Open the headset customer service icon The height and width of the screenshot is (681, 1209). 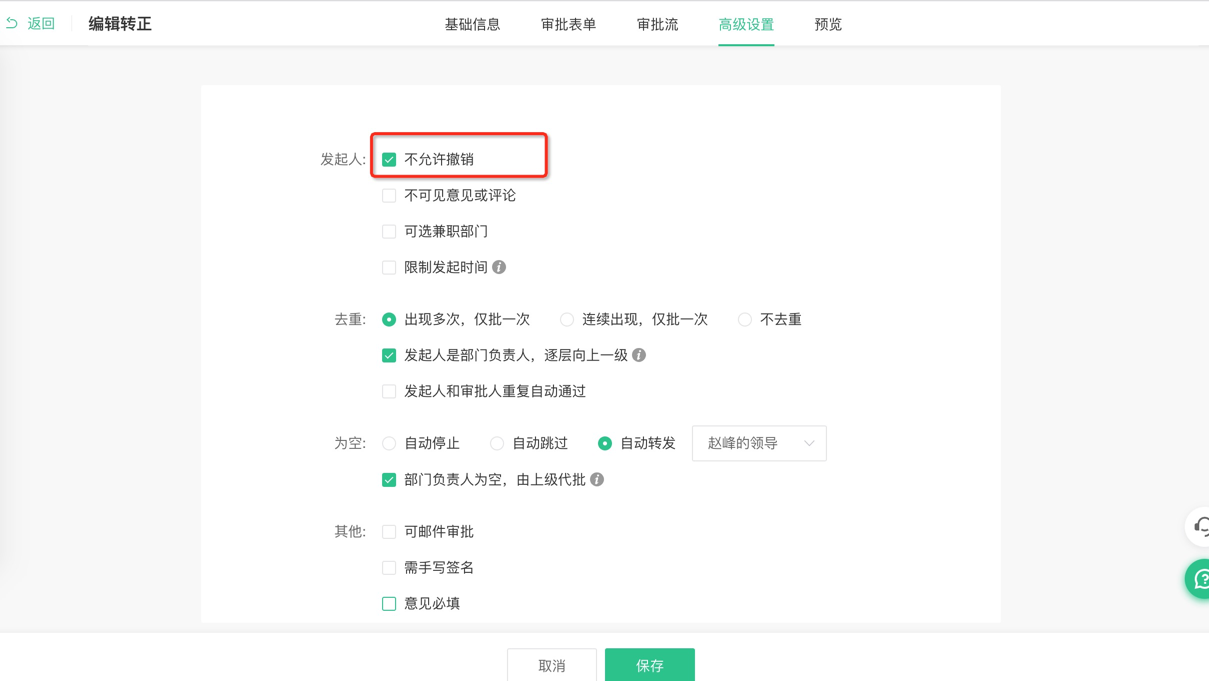[x=1200, y=526]
